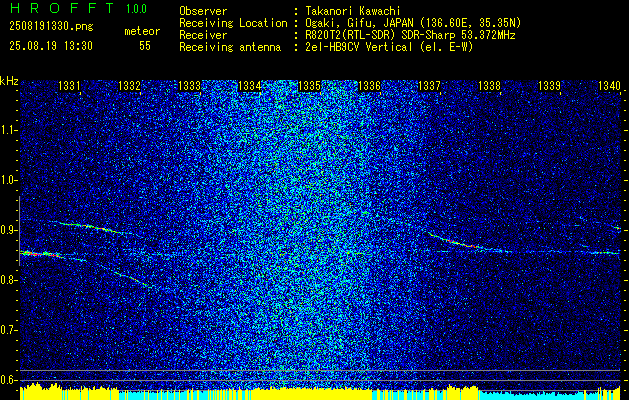
Task: Click the time marker 1337
Action: pyautogui.click(x=429, y=85)
